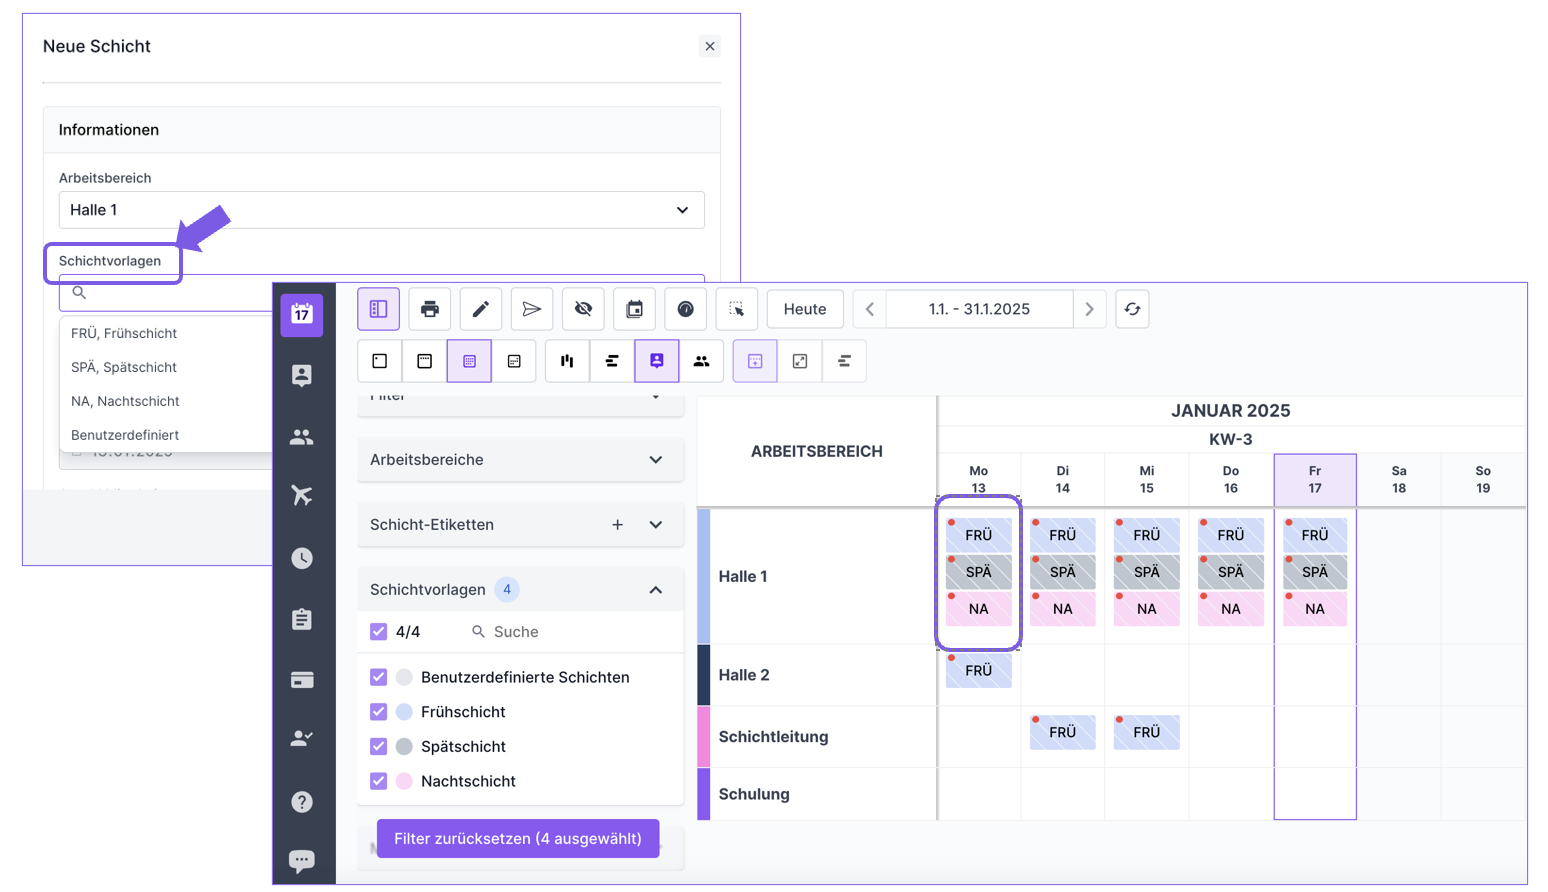Viewport: 1548px width, 892px height.
Task: Open the airplane absence icon in sidebar
Action: click(x=301, y=496)
